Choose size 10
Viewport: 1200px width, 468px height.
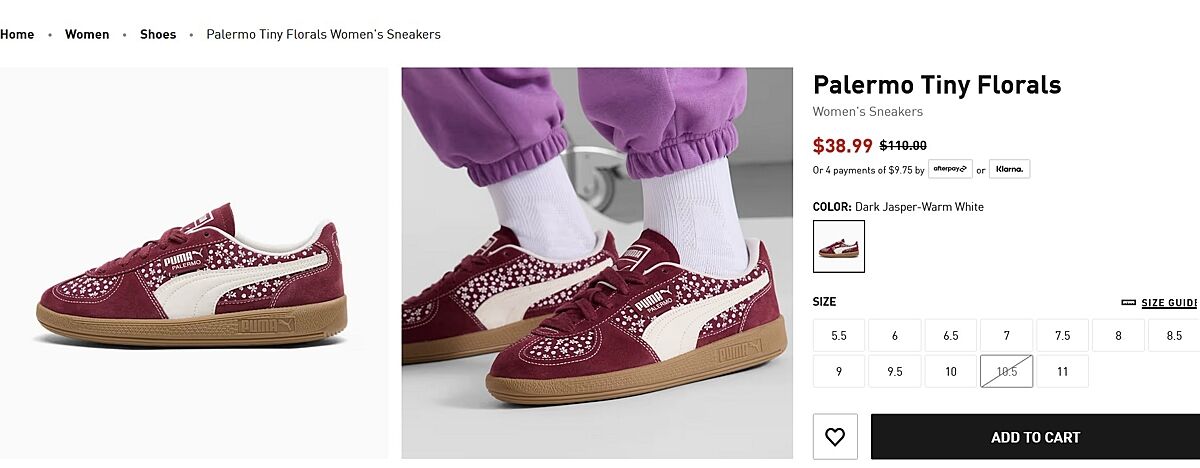(x=951, y=372)
